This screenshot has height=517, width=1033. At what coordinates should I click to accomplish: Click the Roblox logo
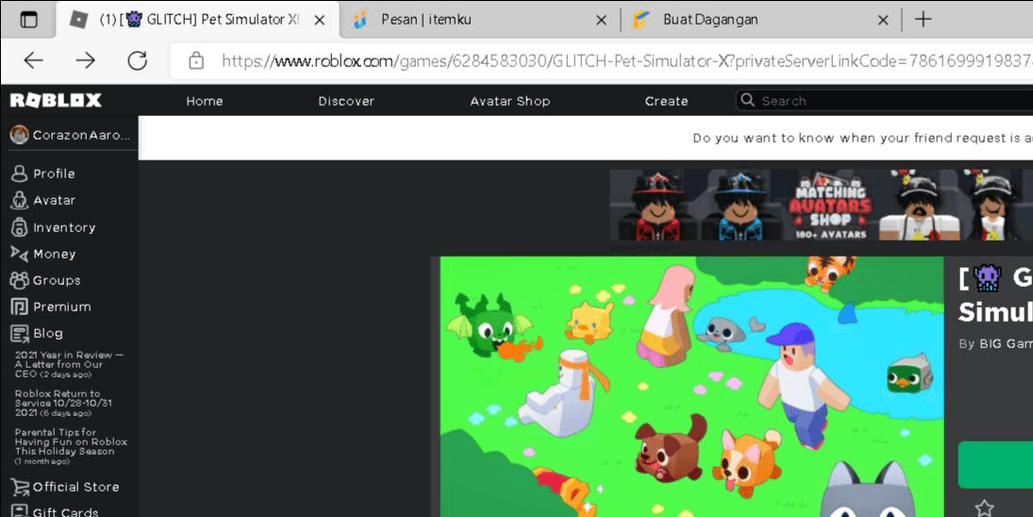(56, 100)
